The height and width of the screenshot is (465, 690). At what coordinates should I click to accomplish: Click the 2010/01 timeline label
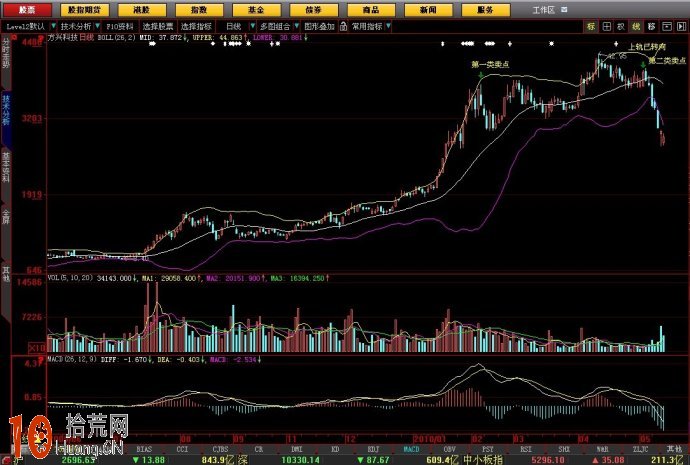pos(429,439)
